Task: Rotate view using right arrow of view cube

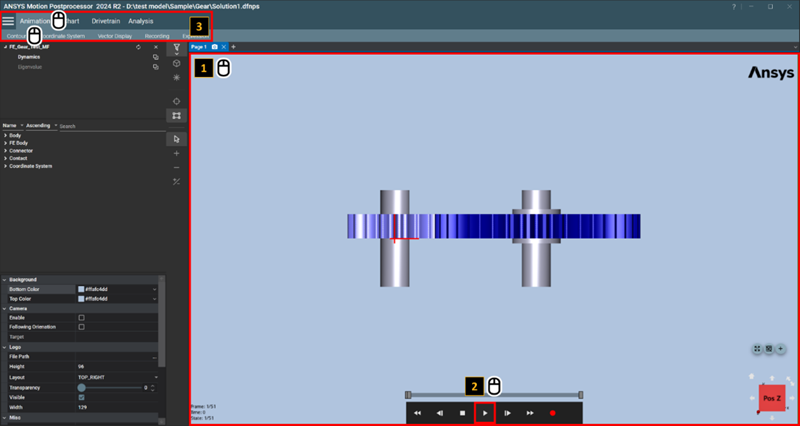Action: click(792, 397)
